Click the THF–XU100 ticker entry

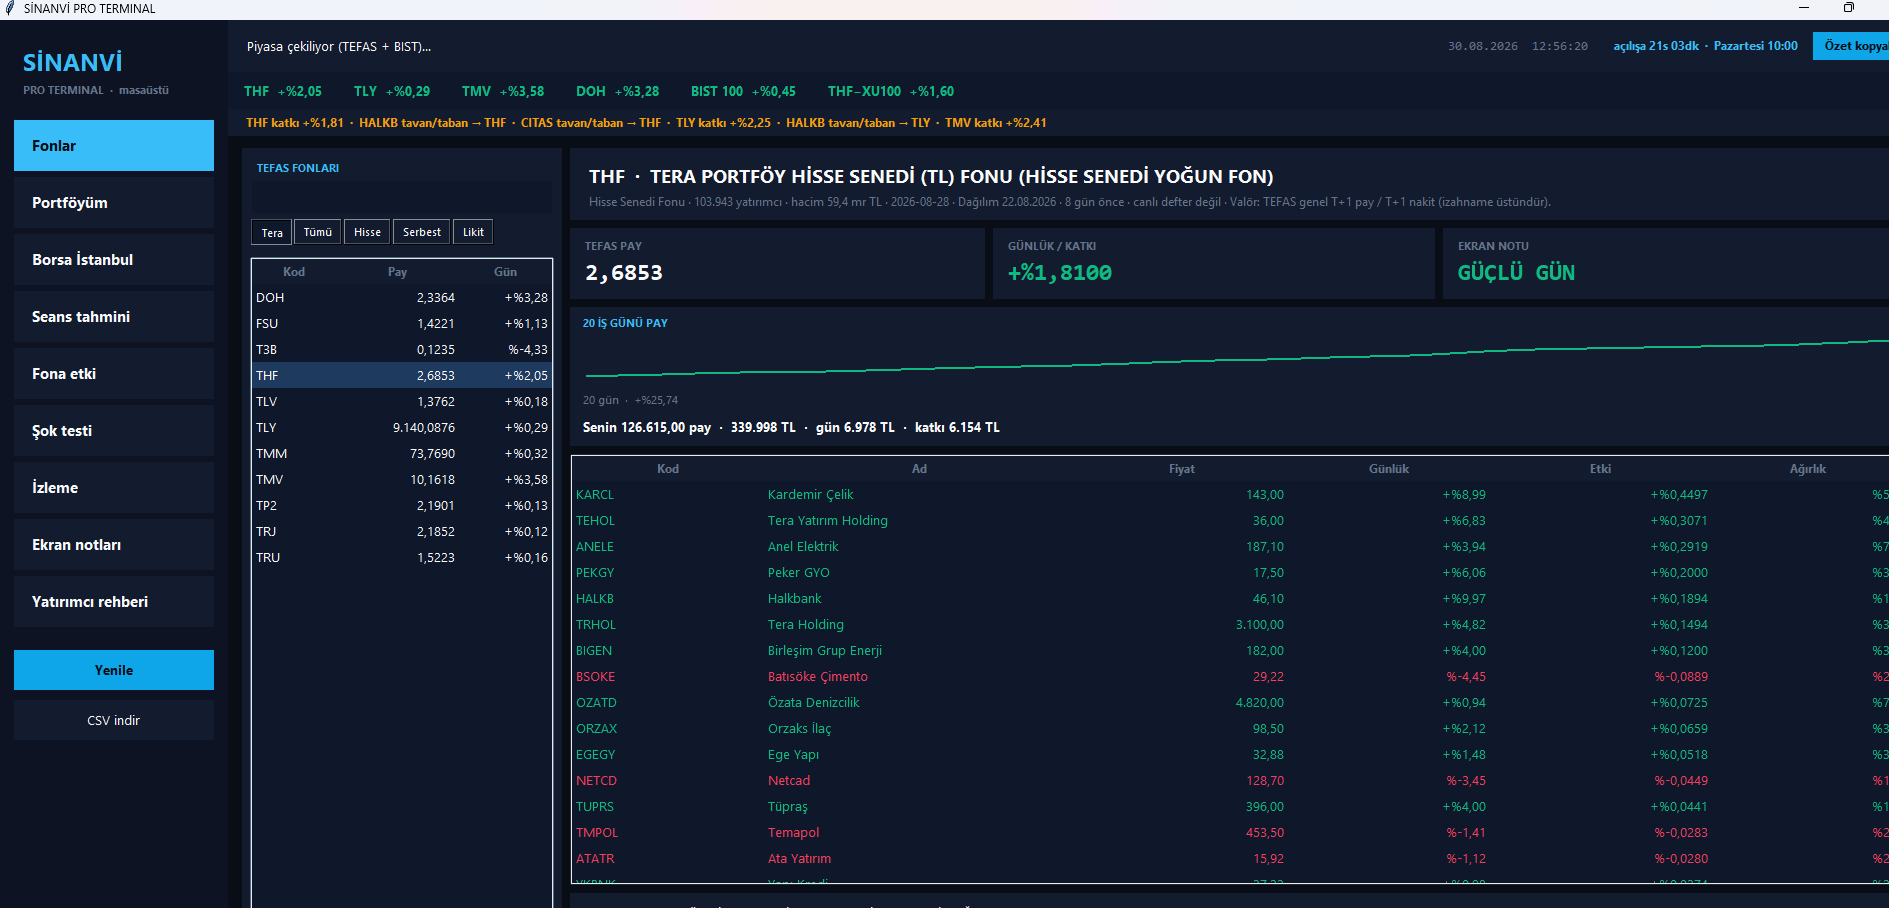[891, 91]
